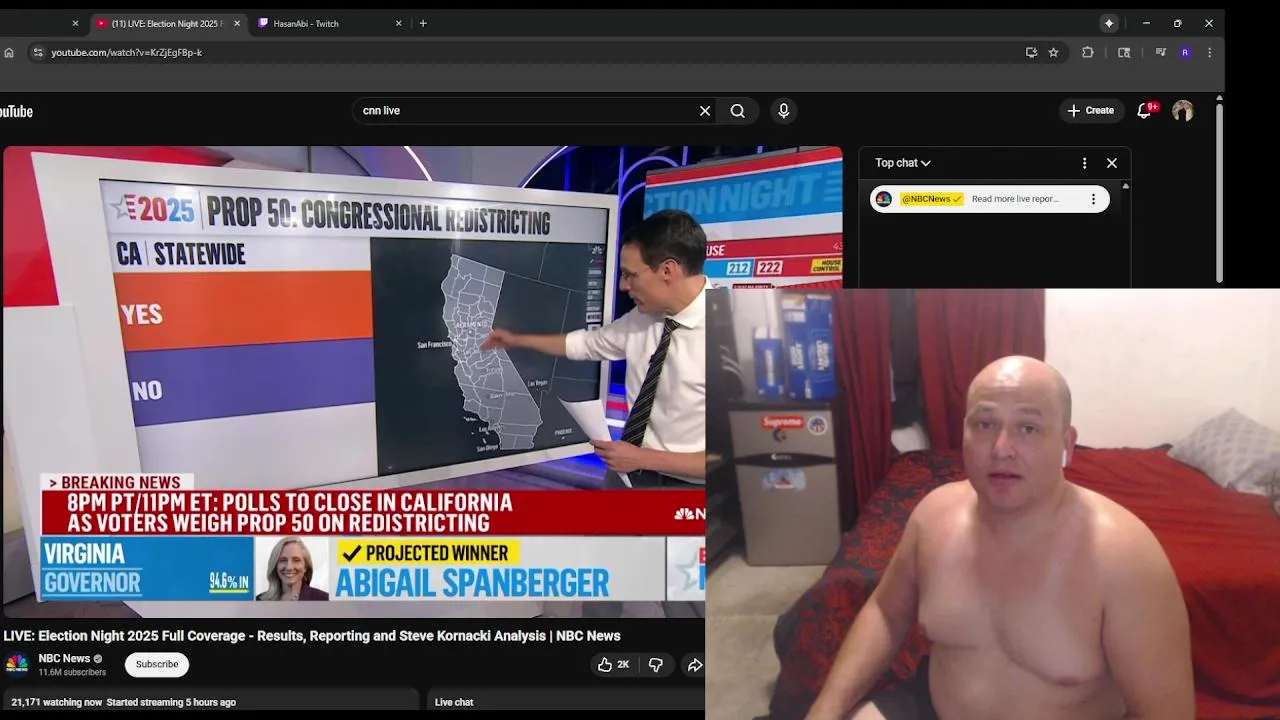The width and height of the screenshot is (1280, 720).
Task: Open the YouTube account avatar menu
Action: click(x=1183, y=111)
